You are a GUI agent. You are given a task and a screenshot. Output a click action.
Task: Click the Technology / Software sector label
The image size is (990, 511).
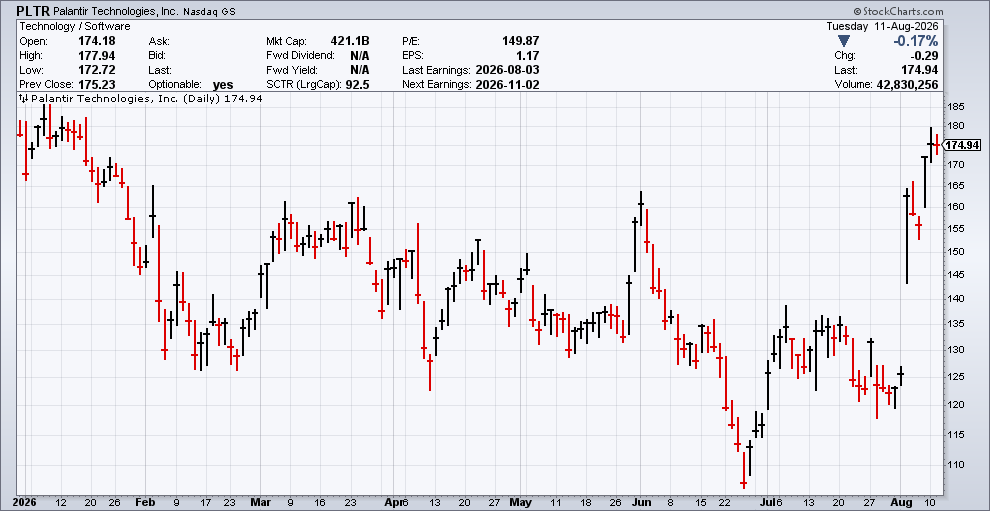75,27
